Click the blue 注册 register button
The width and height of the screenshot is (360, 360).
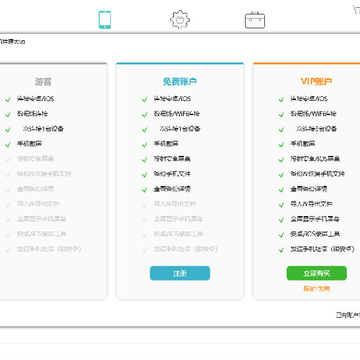pos(180,273)
